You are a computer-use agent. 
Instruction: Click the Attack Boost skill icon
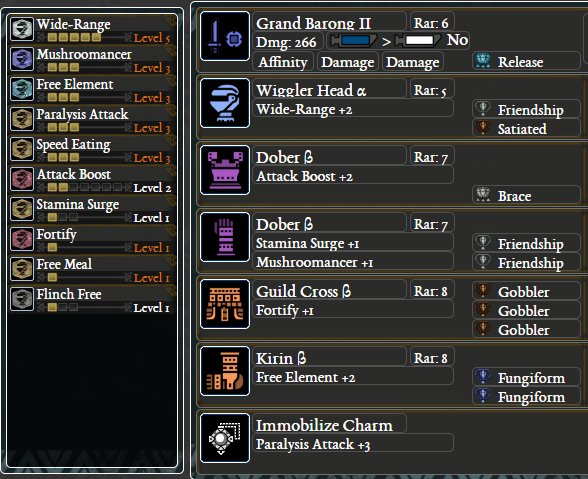pos(22,179)
